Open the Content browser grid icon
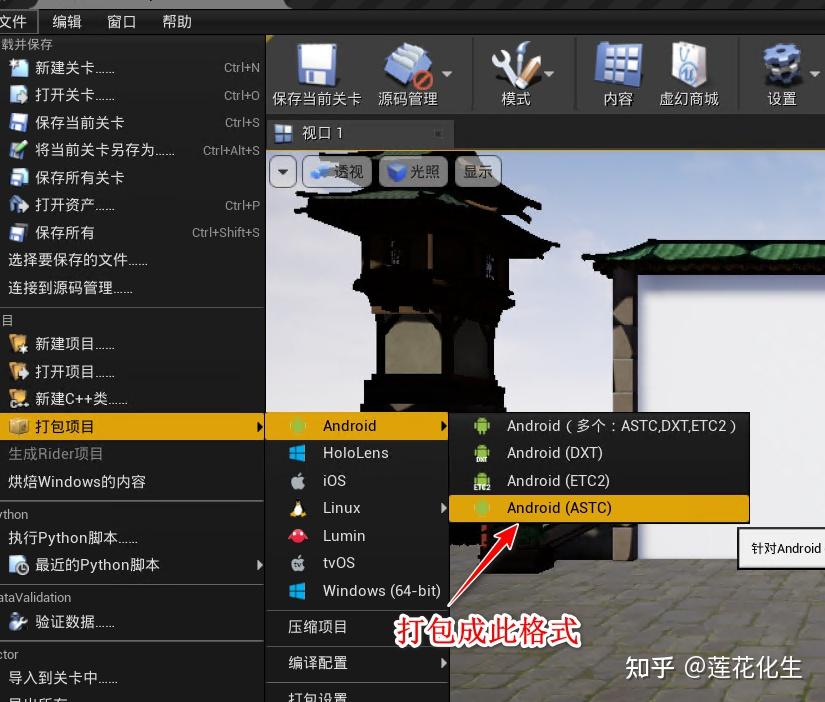This screenshot has width=825, height=702. click(x=618, y=65)
